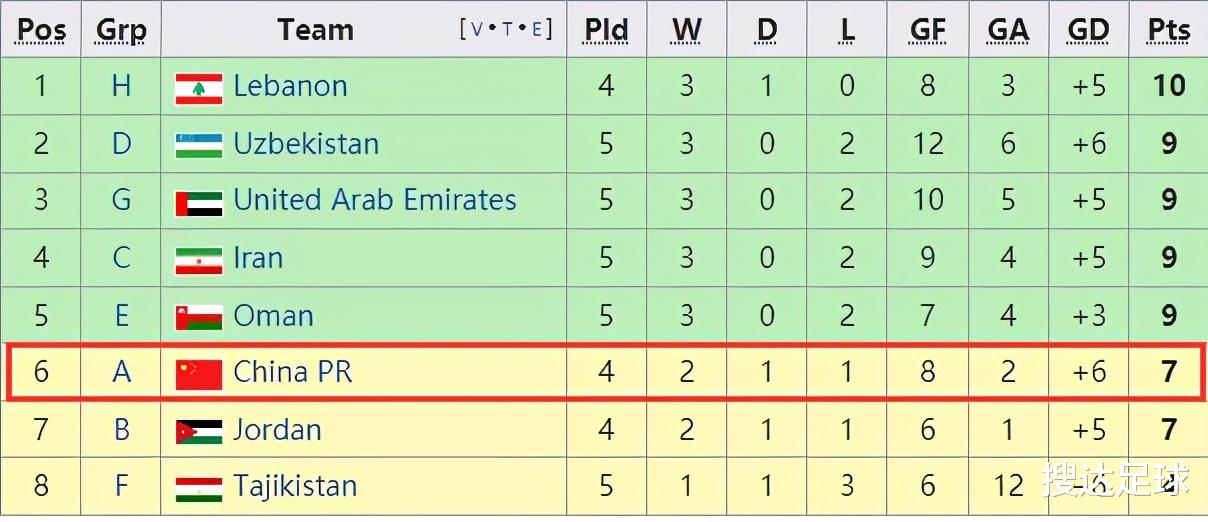This screenshot has height=522, width=1208.
Task: Open the Uzbekistan team link
Action: [x=306, y=144]
